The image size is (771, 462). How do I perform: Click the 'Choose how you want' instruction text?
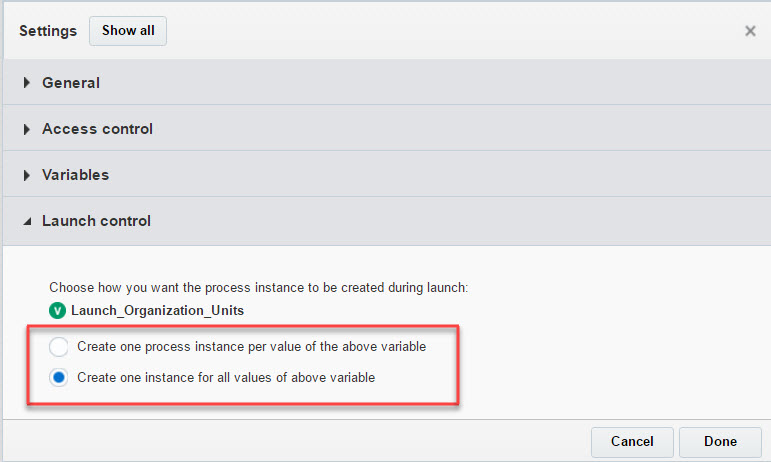pos(259,287)
